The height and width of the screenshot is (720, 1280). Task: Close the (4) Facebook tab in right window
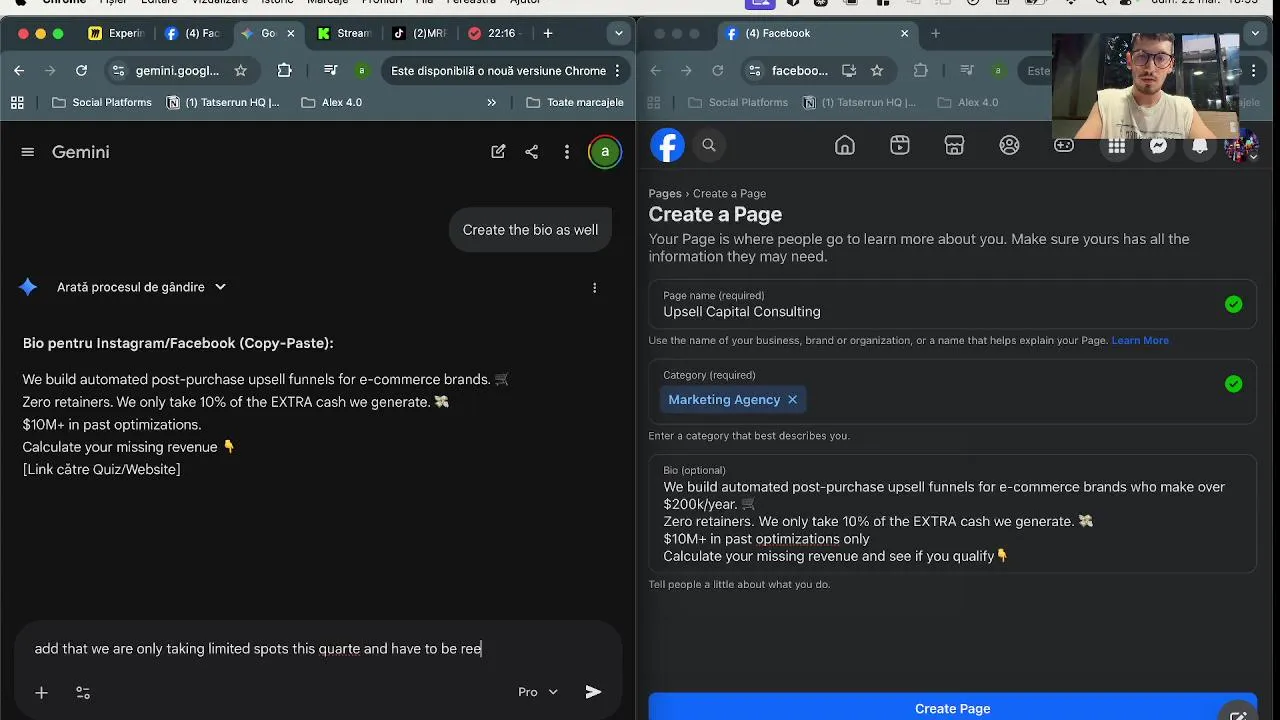point(905,33)
